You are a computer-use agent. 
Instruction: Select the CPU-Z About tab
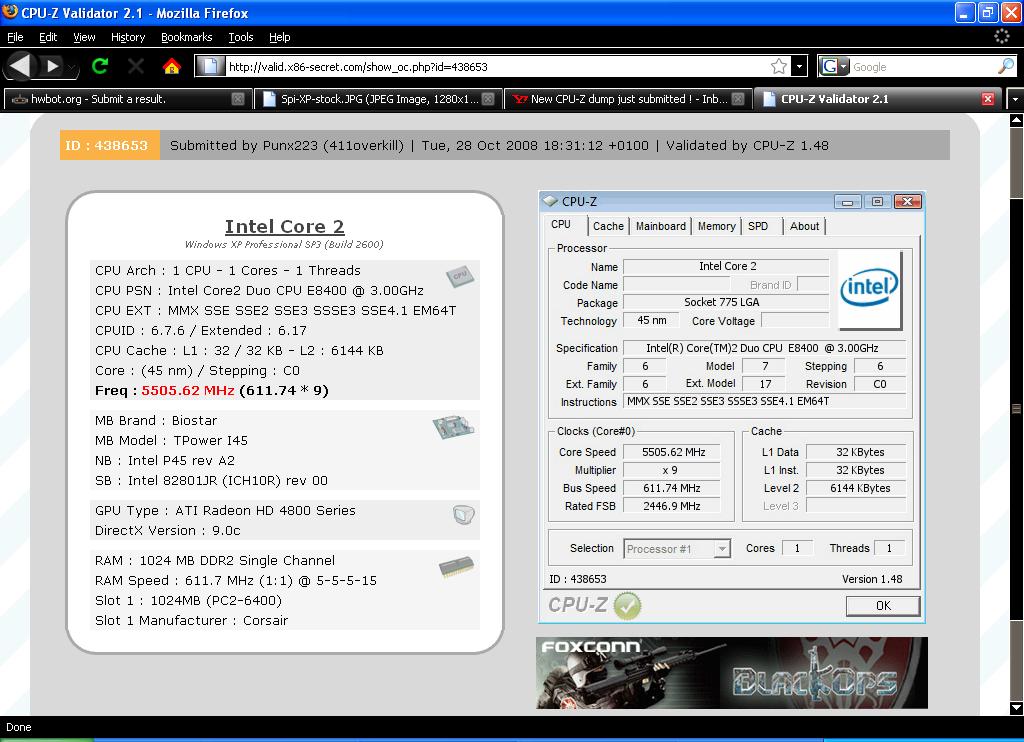804,226
